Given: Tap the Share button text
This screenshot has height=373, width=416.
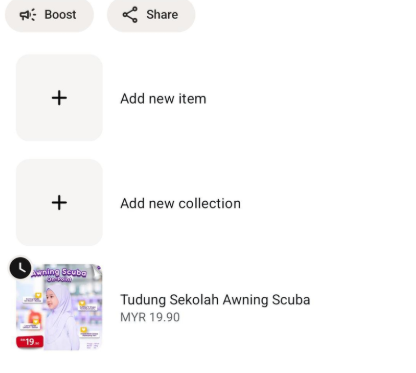Looking at the screenshot, I should point(162,15).
